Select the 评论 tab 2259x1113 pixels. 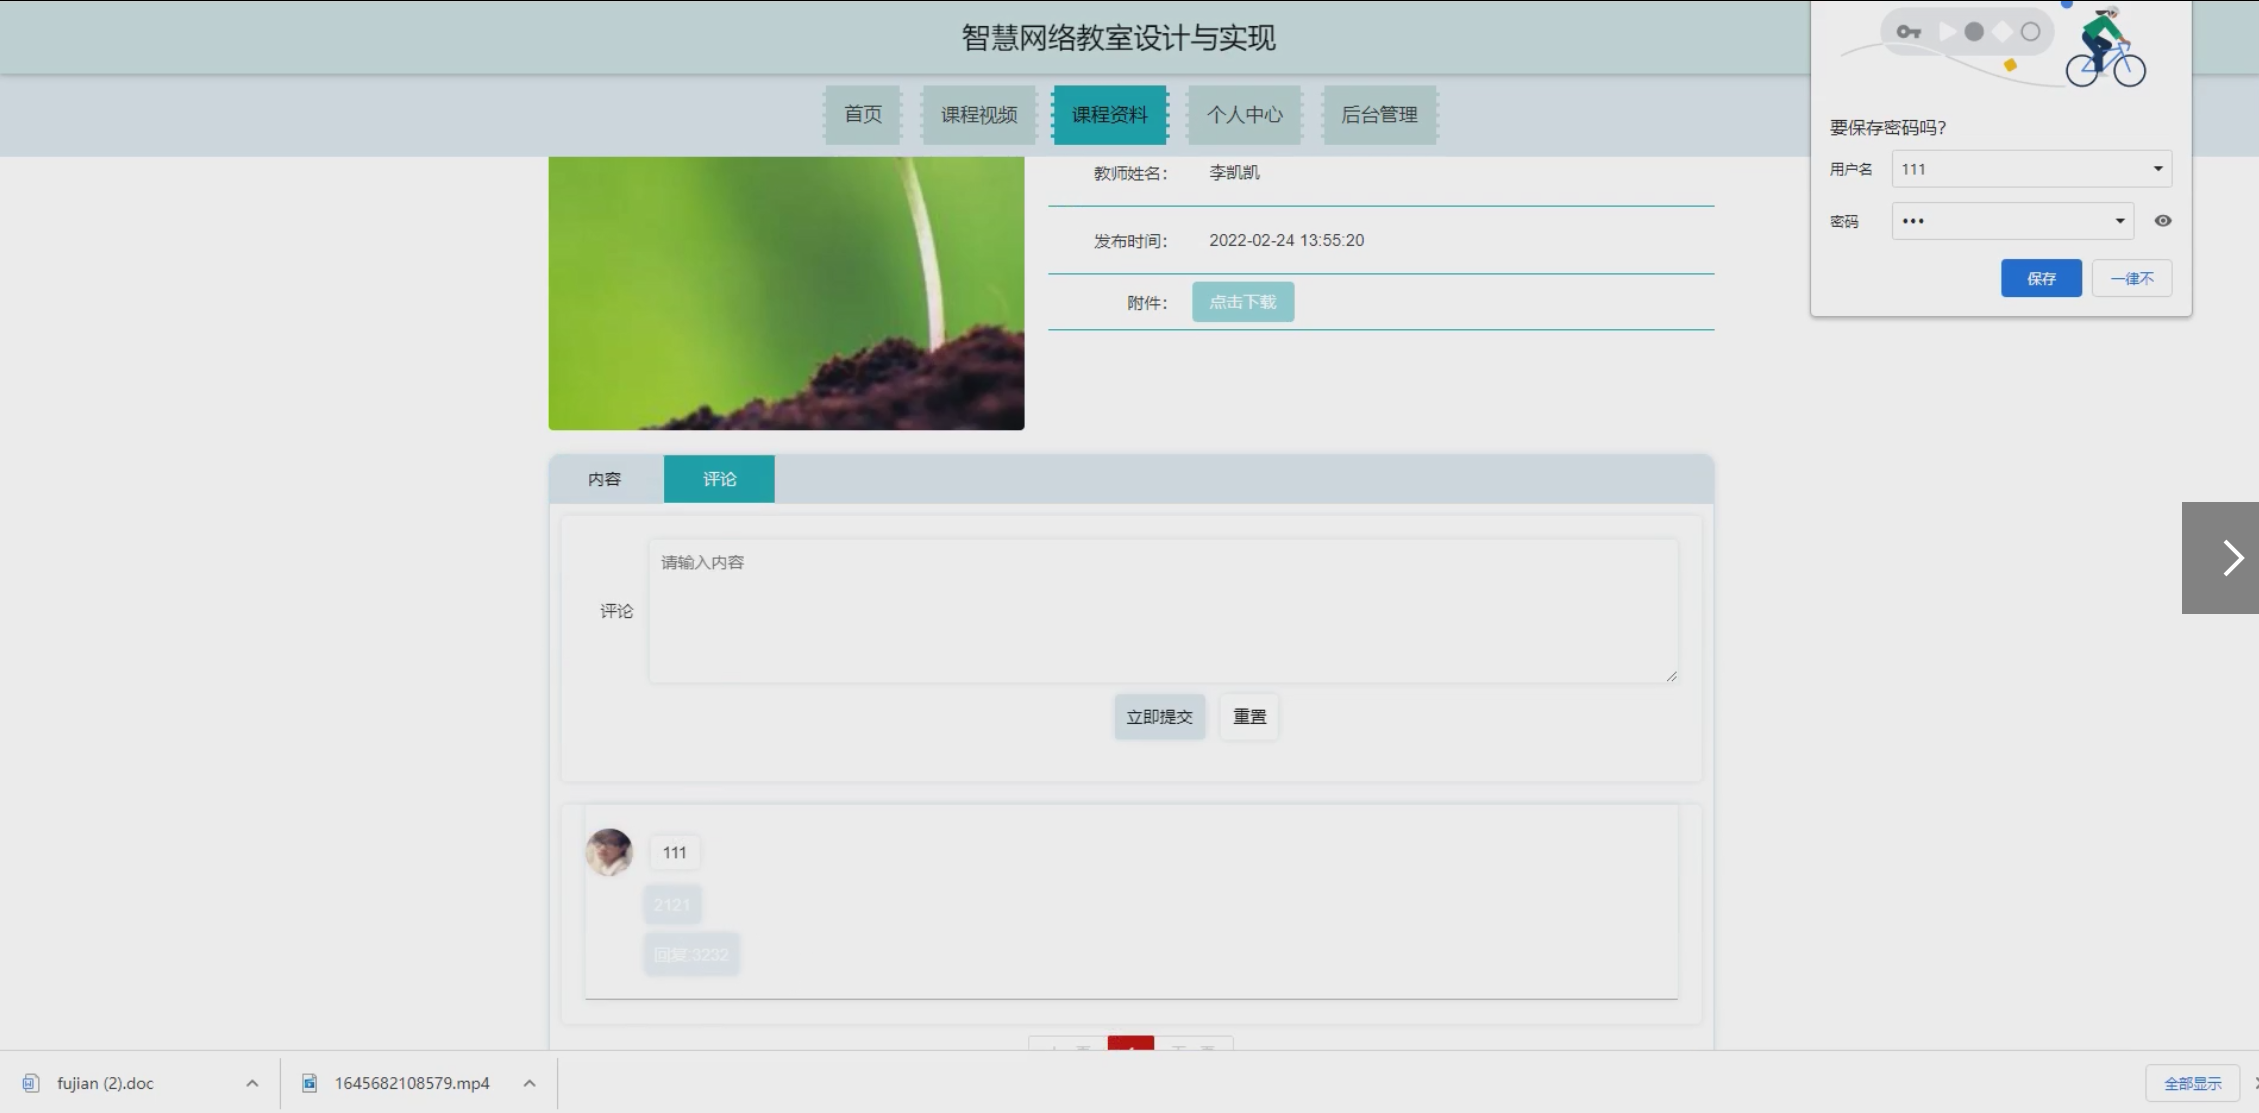(x=719, y=479)
